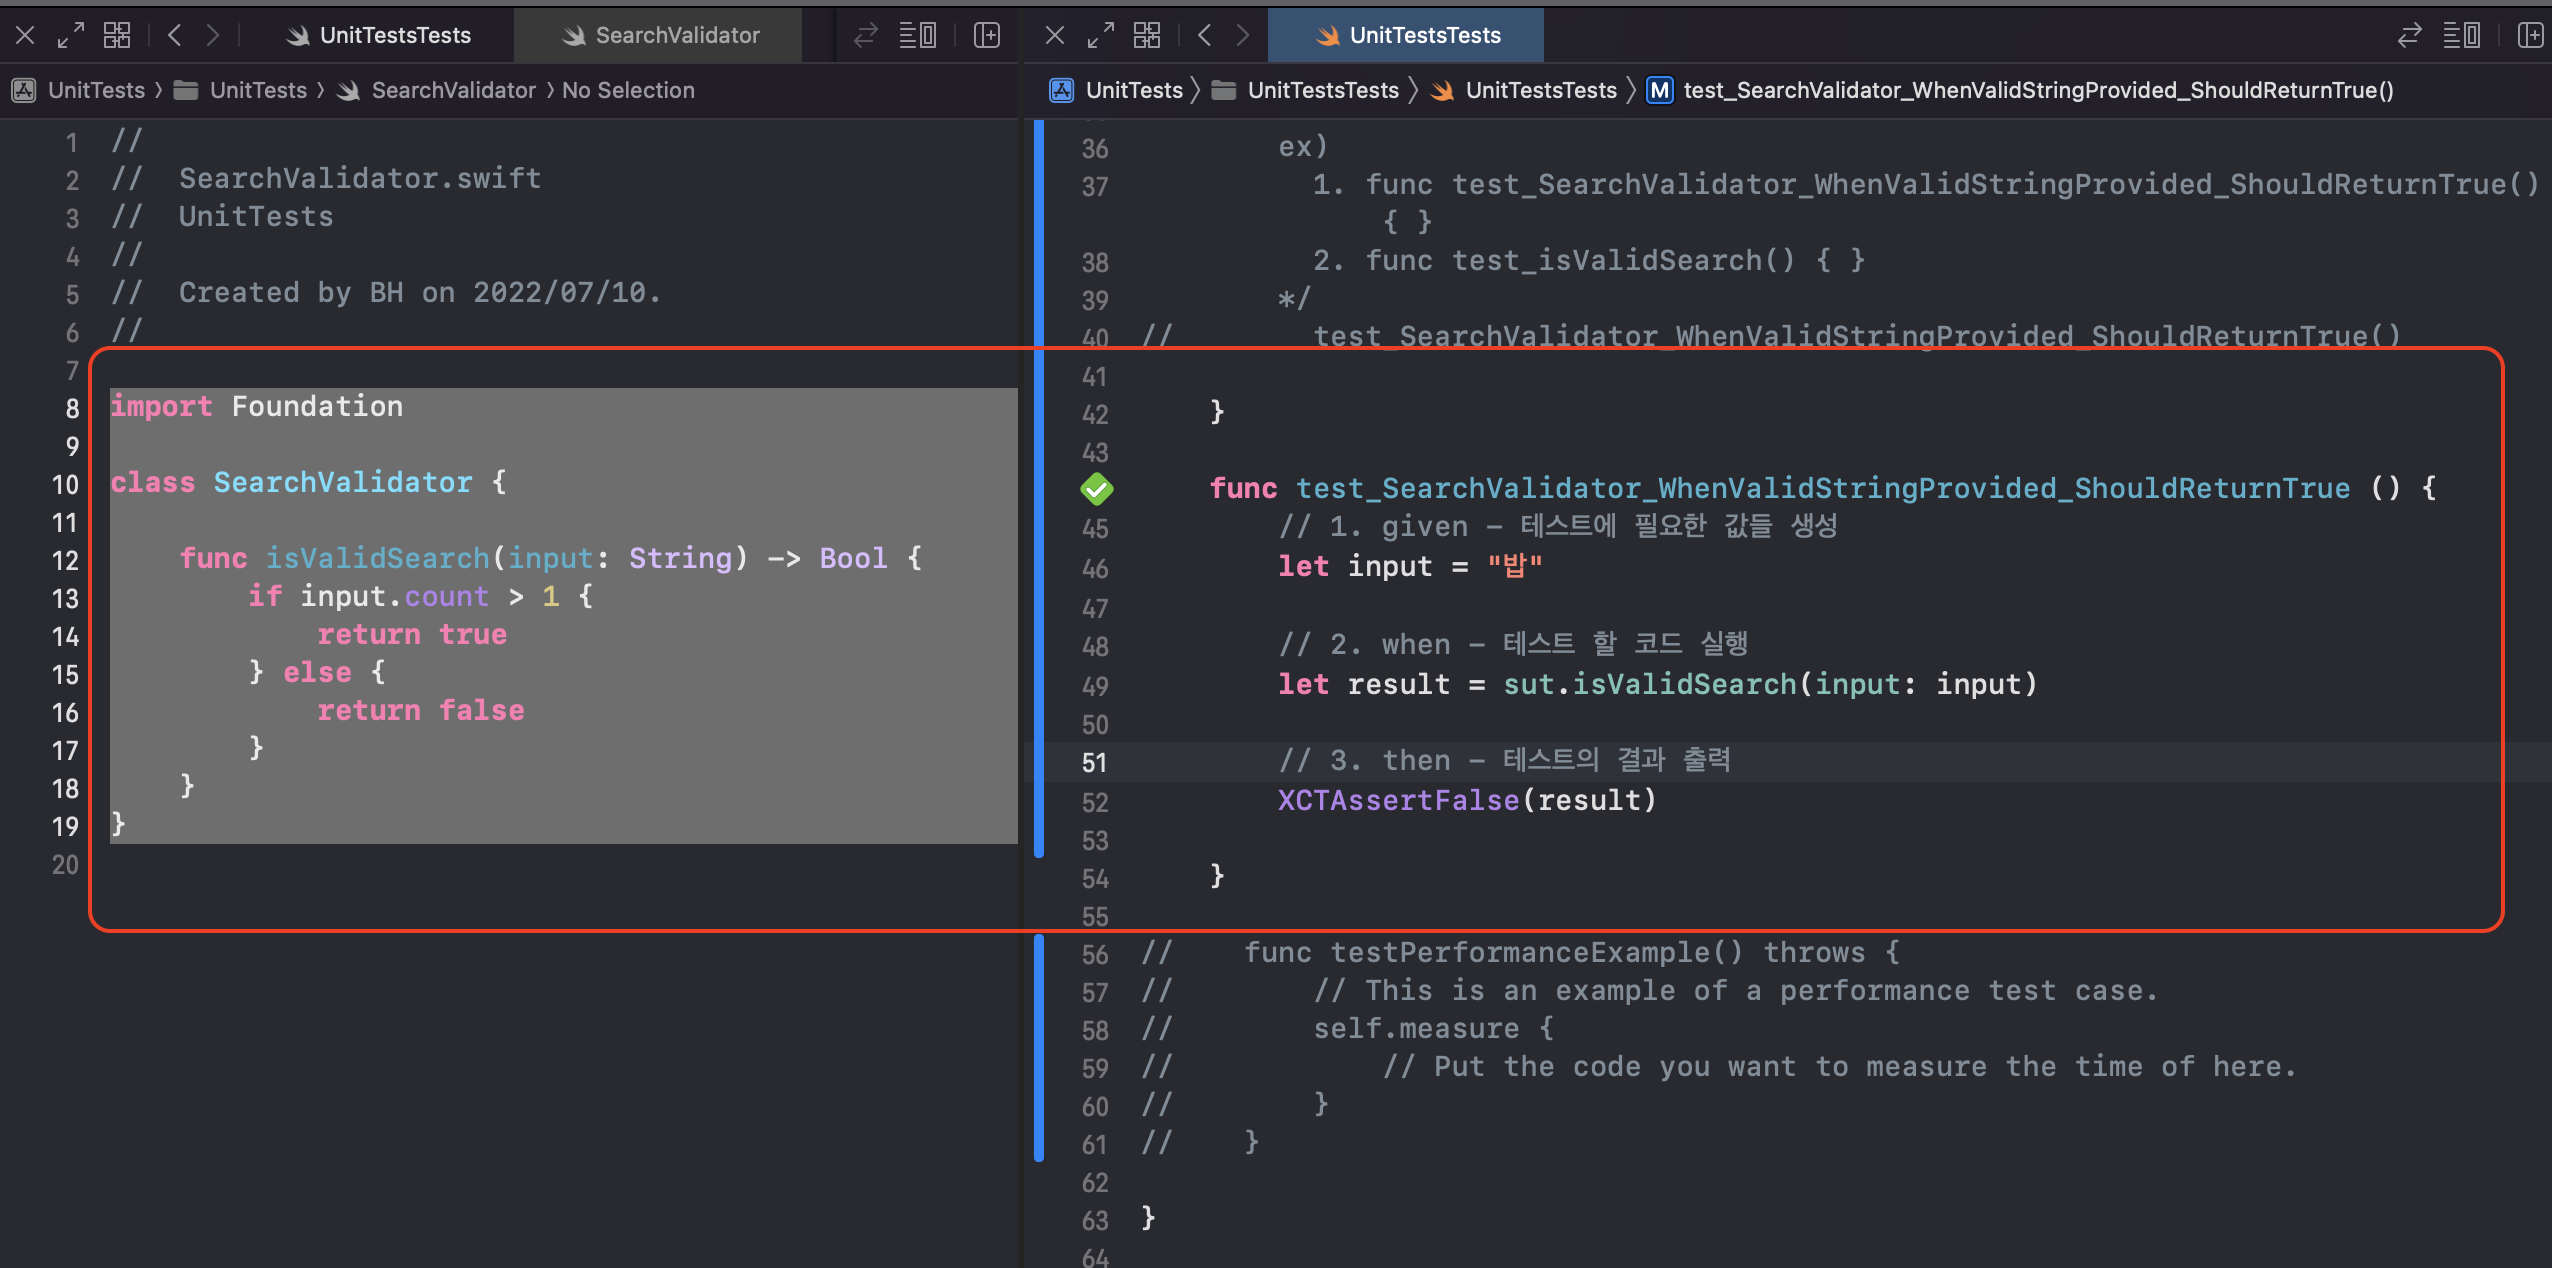Click the swap/counterparts arrows in right pane
Viewport: 2552px width, 1268px height.
coord(2410,36)
